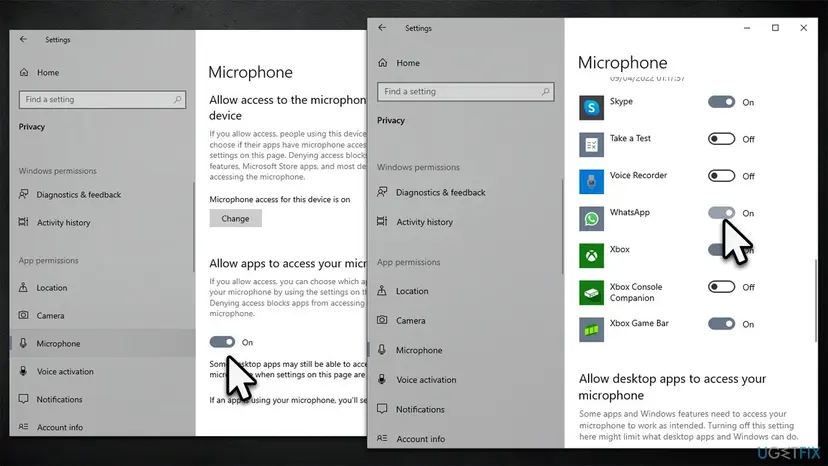Click the Take a Test app icon
The height and width of the screenshot is (466, 828).
[591, 145]
